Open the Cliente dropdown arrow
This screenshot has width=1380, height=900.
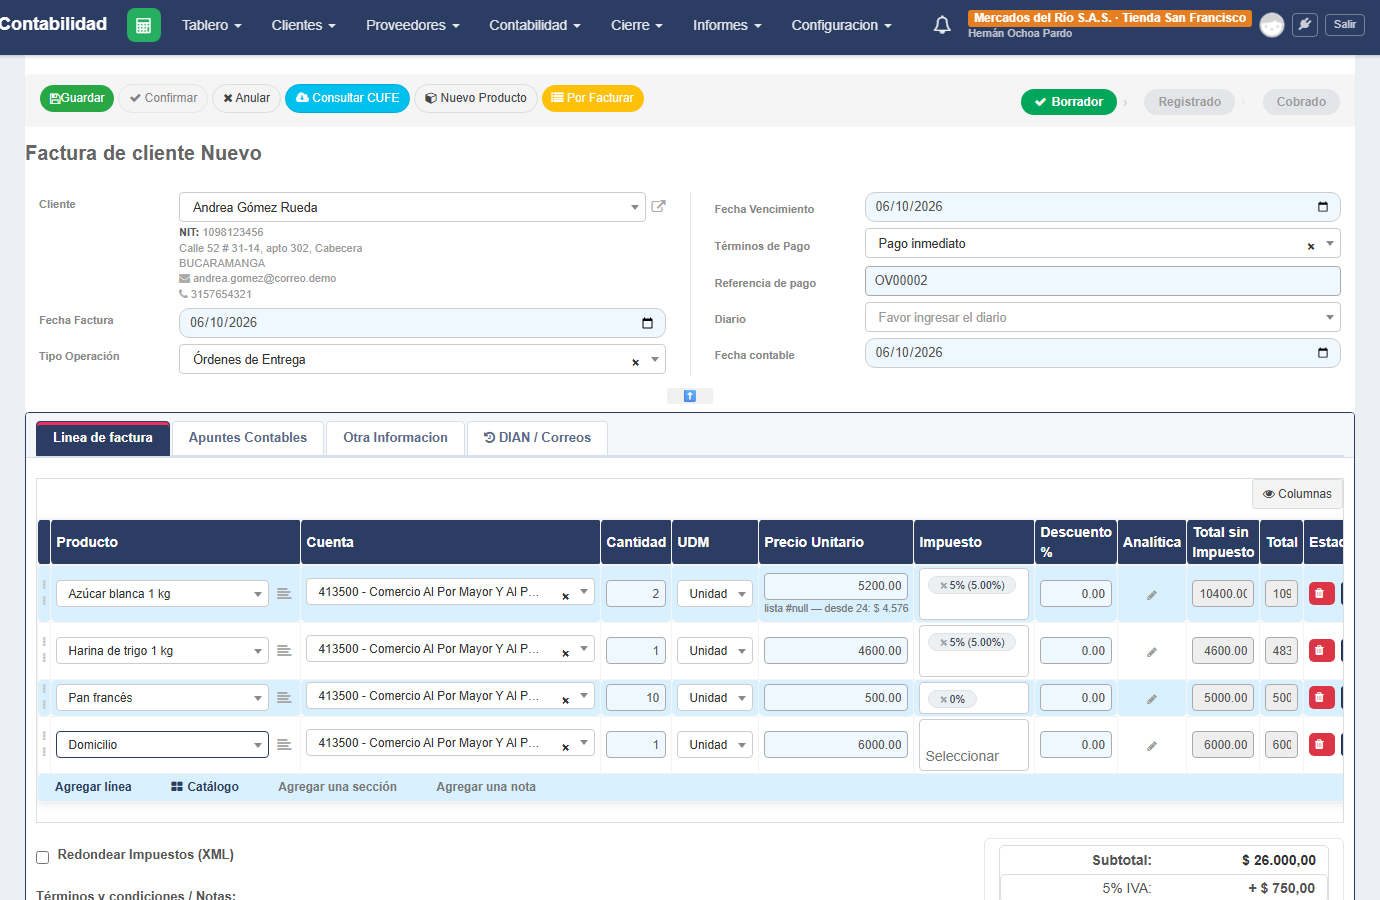pyautogui.click(x=635, y=207)
